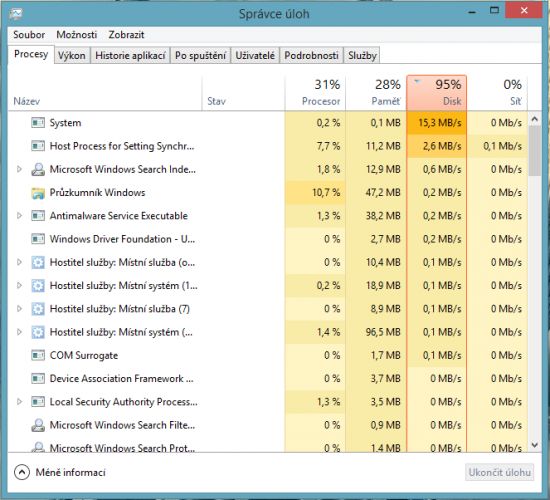The image size is (550, 500).
Task: Select Device Association Framework process name
Action: [x=121, y=379]
